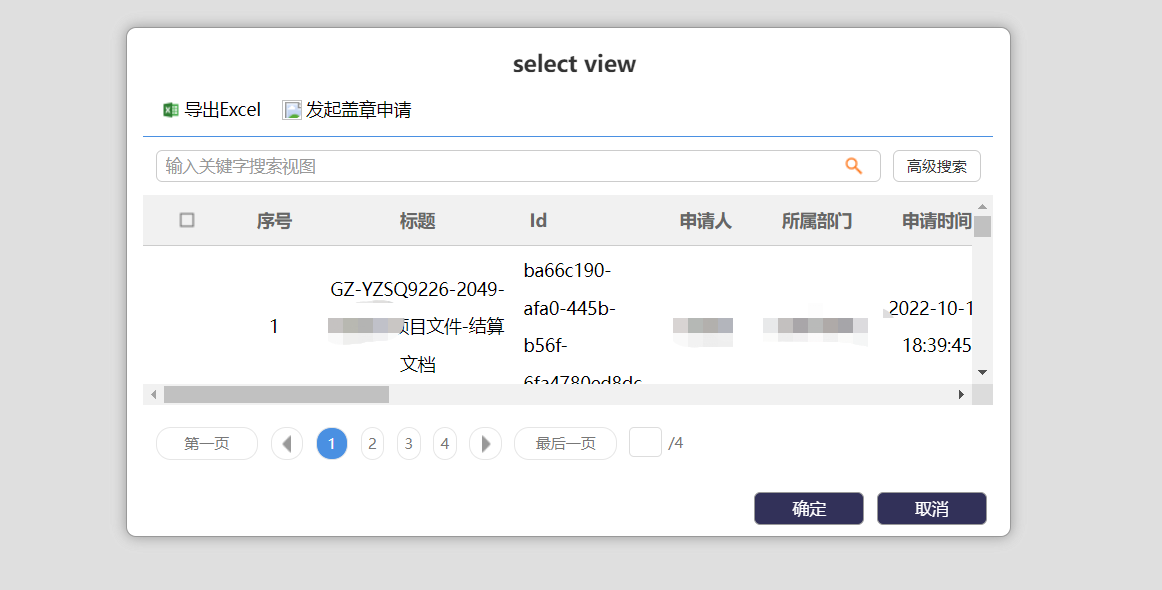Click the orange search magnifier icon

(x=853, y=166)
